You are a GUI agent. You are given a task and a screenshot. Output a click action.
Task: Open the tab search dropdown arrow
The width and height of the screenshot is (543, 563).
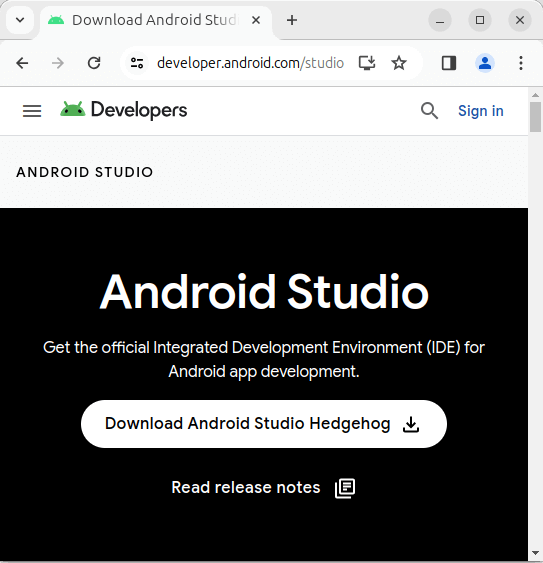(x=20, y=20)
